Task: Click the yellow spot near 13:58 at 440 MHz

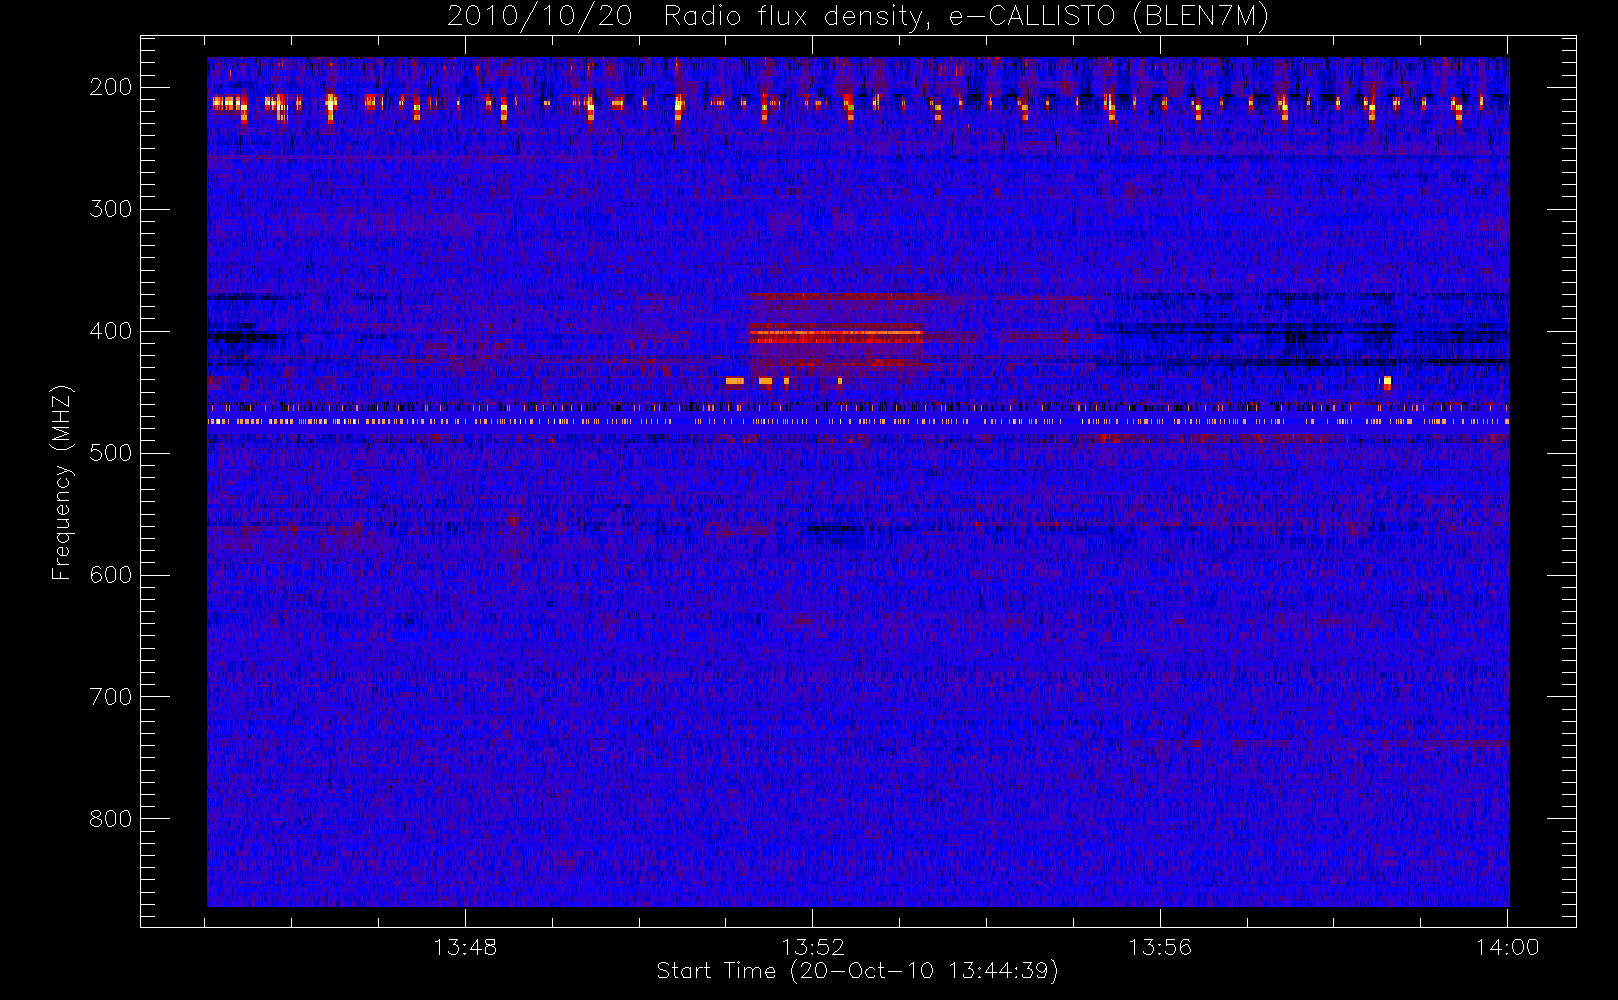Action: click(x=1387, y=382)
